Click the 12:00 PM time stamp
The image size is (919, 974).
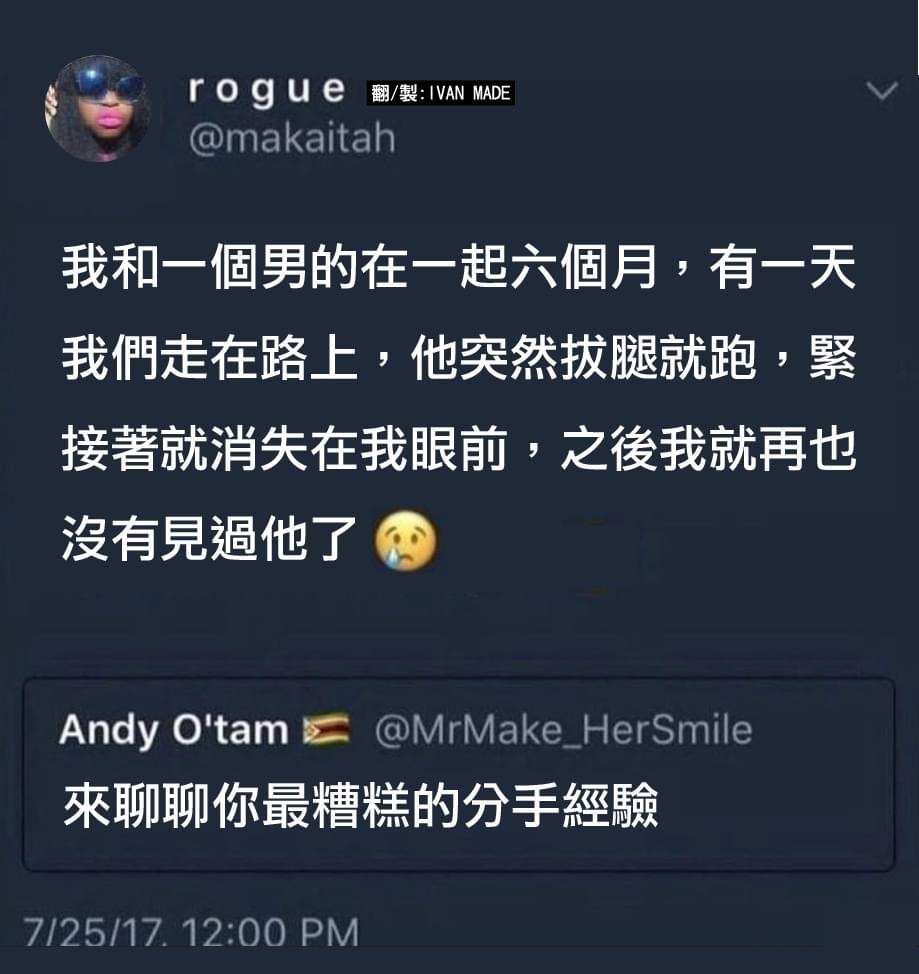271,932
